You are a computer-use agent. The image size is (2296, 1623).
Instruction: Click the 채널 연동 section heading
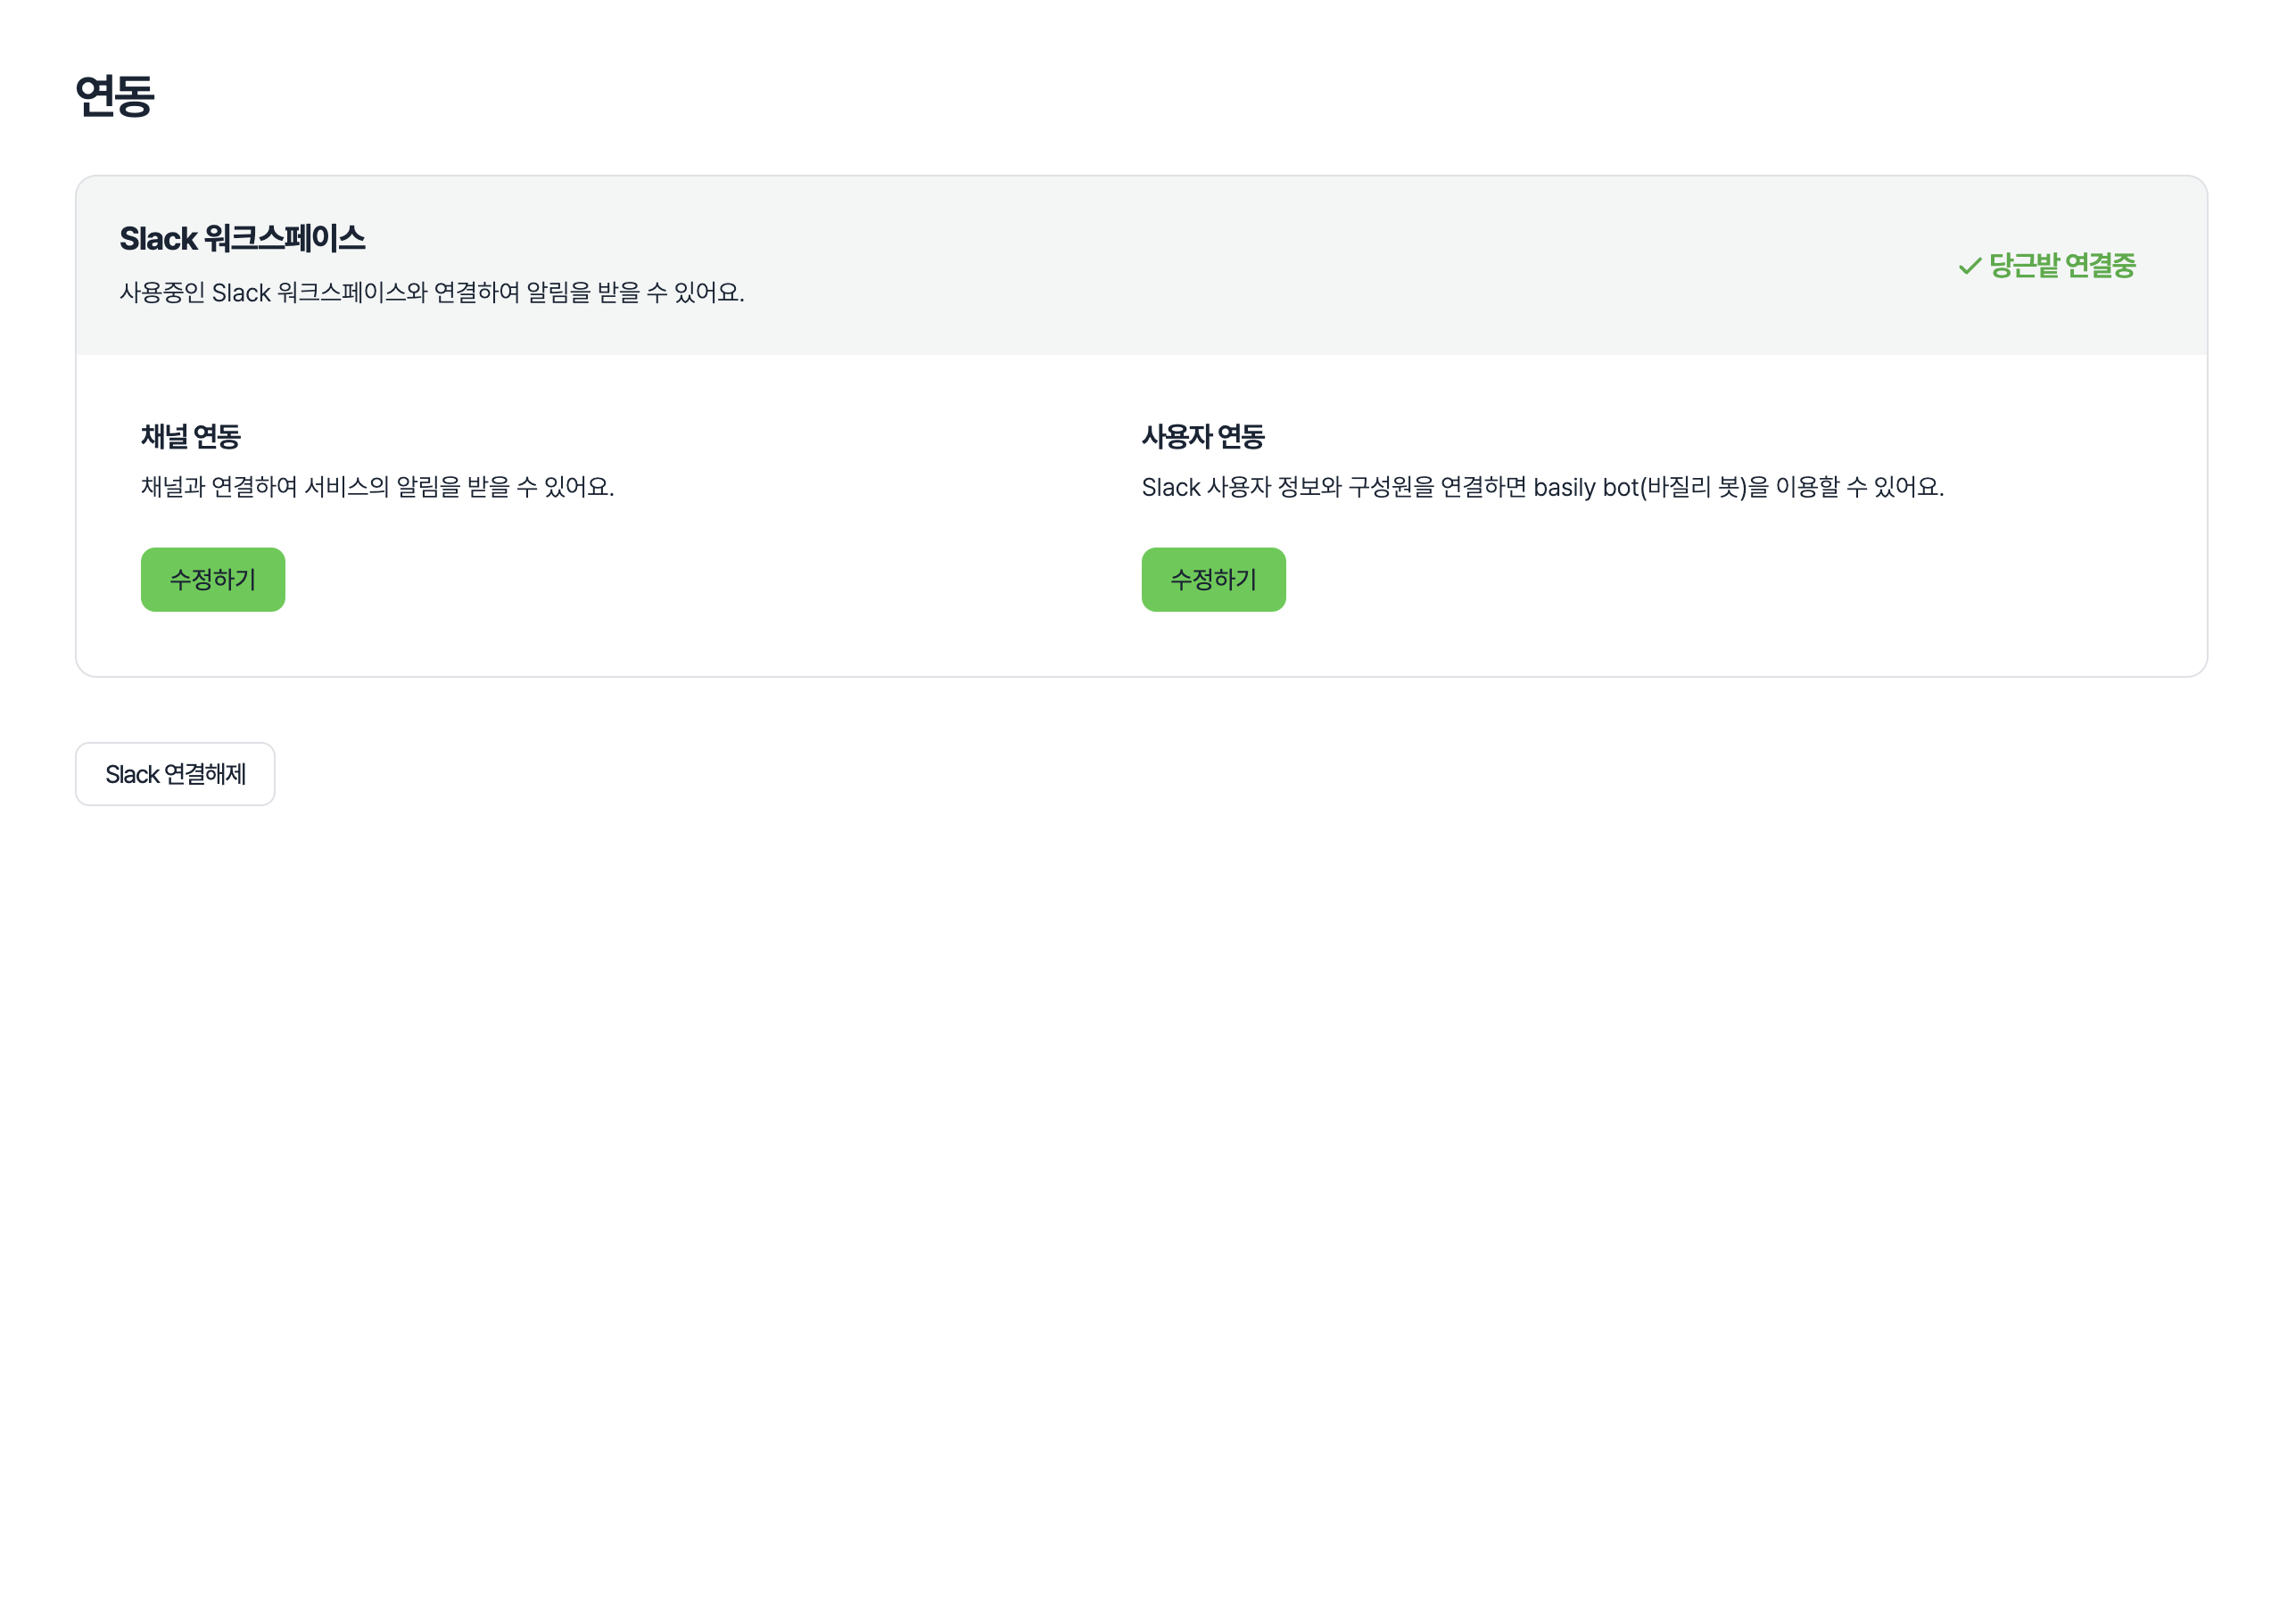pyautogui.click(x=191, y=437)
